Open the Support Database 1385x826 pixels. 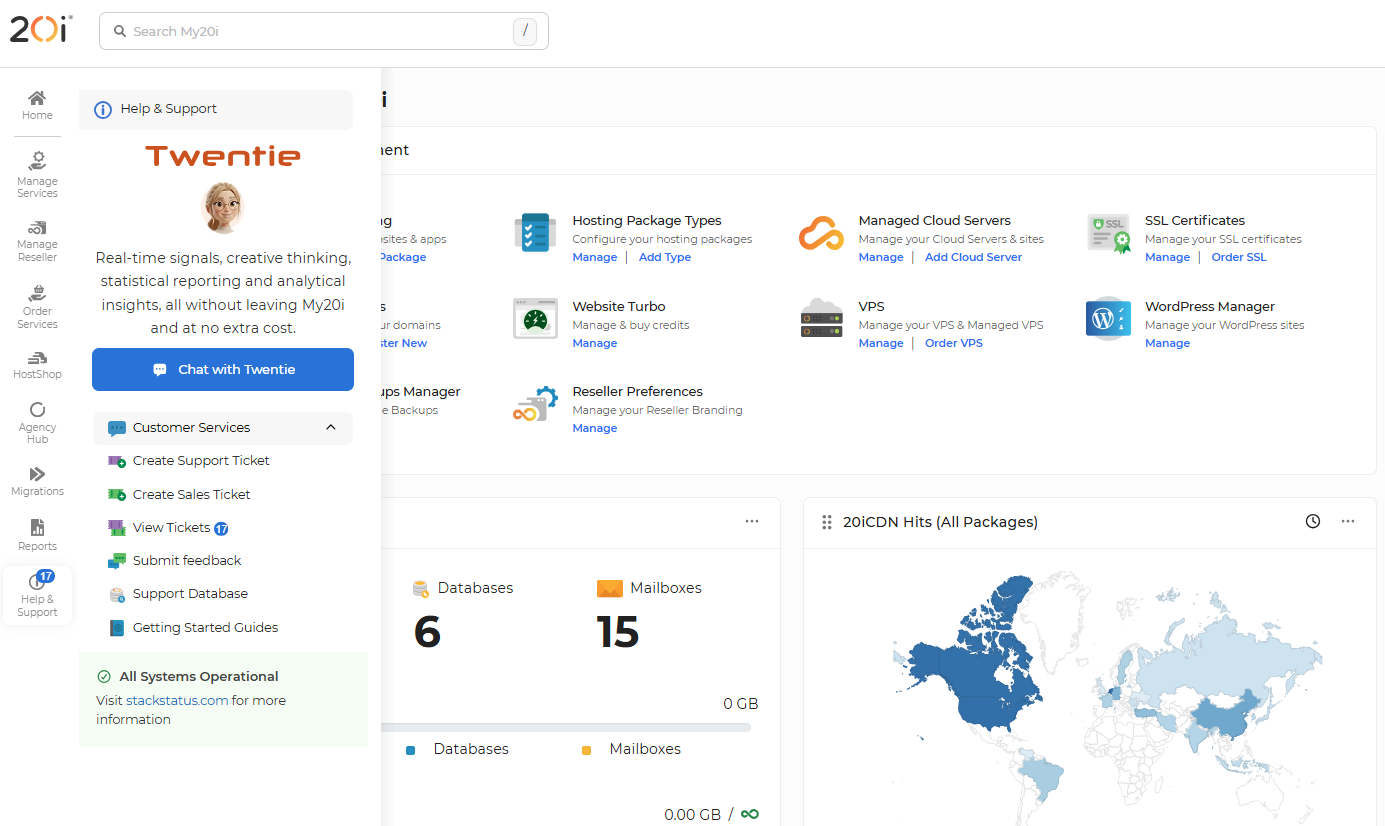tap(190, 594)
